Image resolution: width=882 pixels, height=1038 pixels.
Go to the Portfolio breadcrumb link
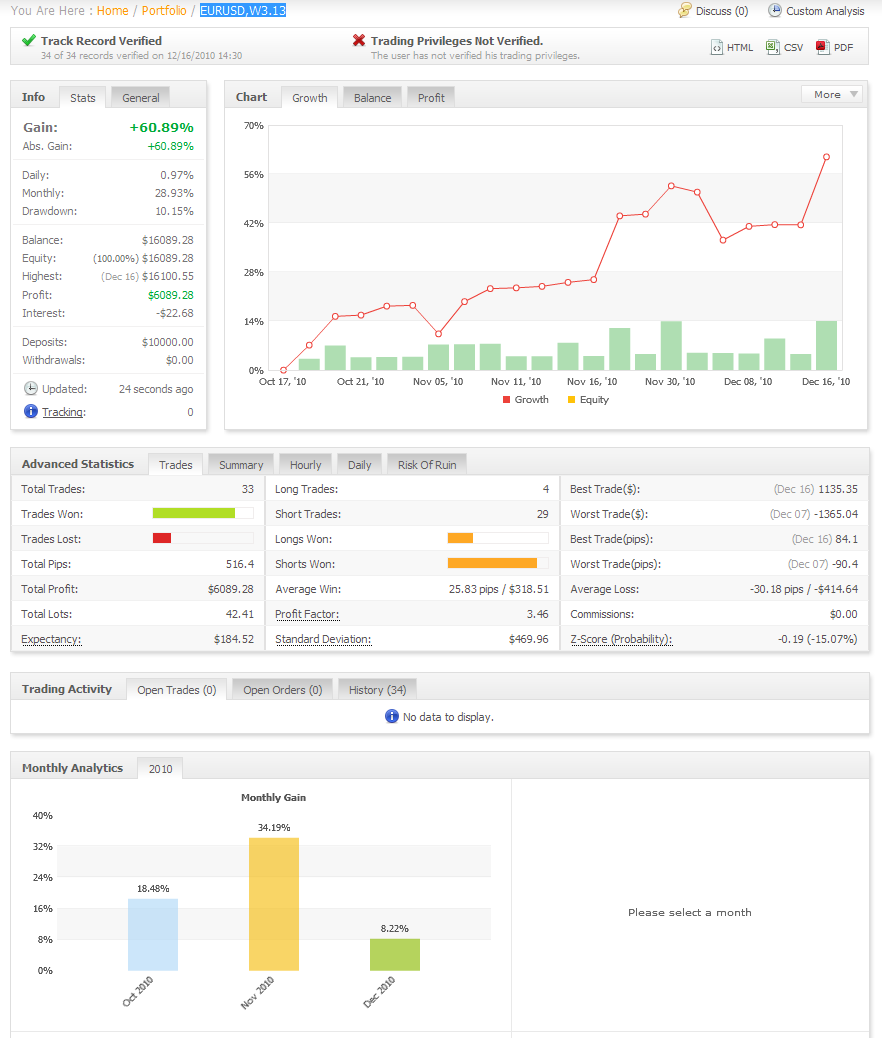[164, 11]
